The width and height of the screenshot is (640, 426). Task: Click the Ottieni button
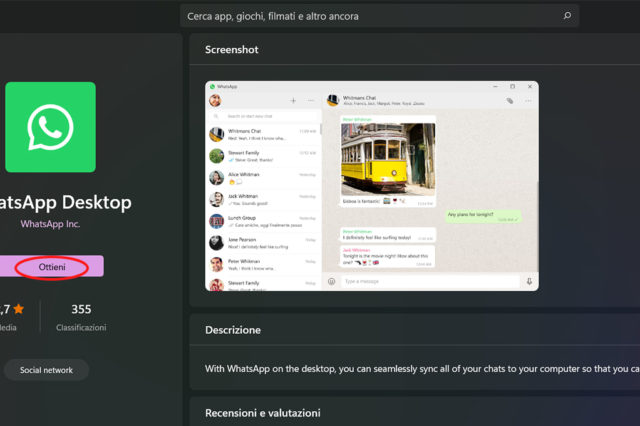click(51, 266)
